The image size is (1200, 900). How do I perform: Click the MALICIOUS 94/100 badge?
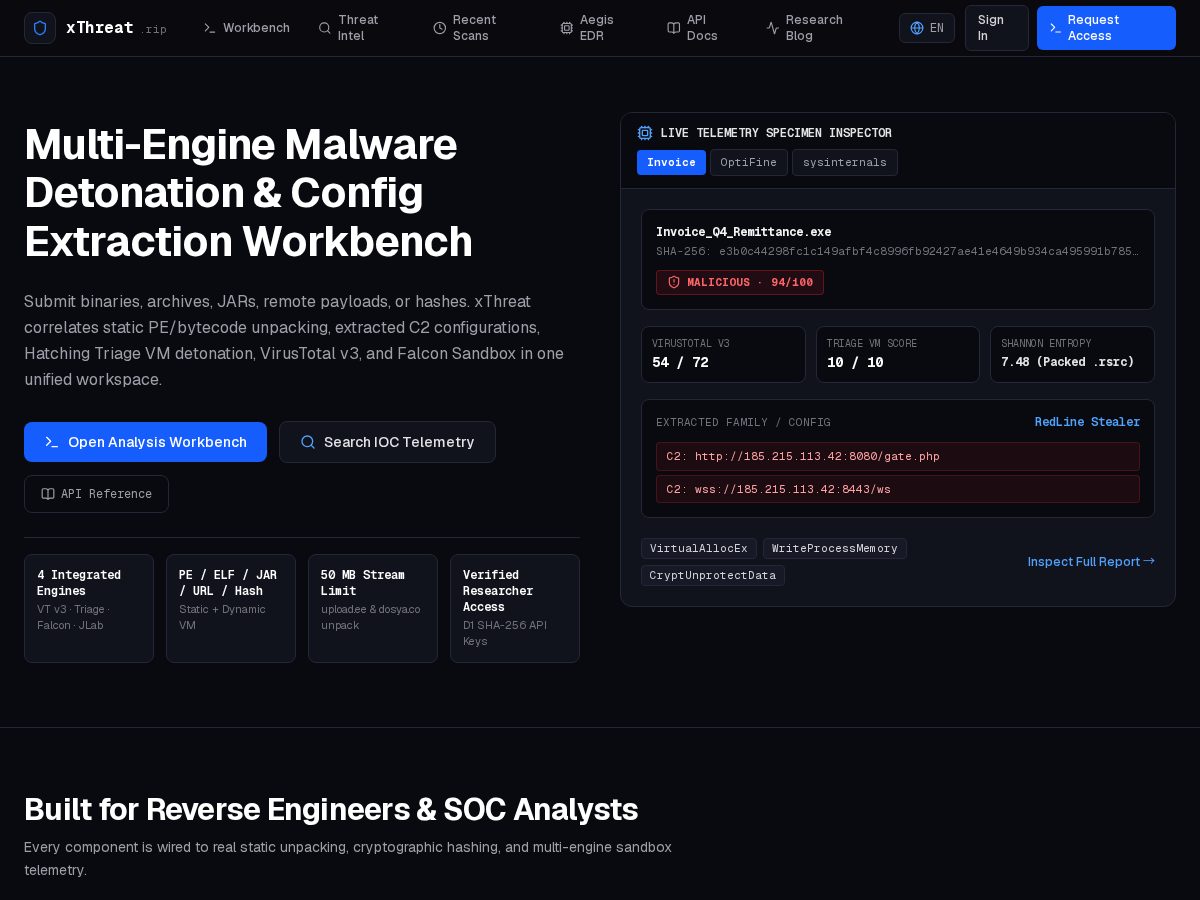click(x=740, y=283)
